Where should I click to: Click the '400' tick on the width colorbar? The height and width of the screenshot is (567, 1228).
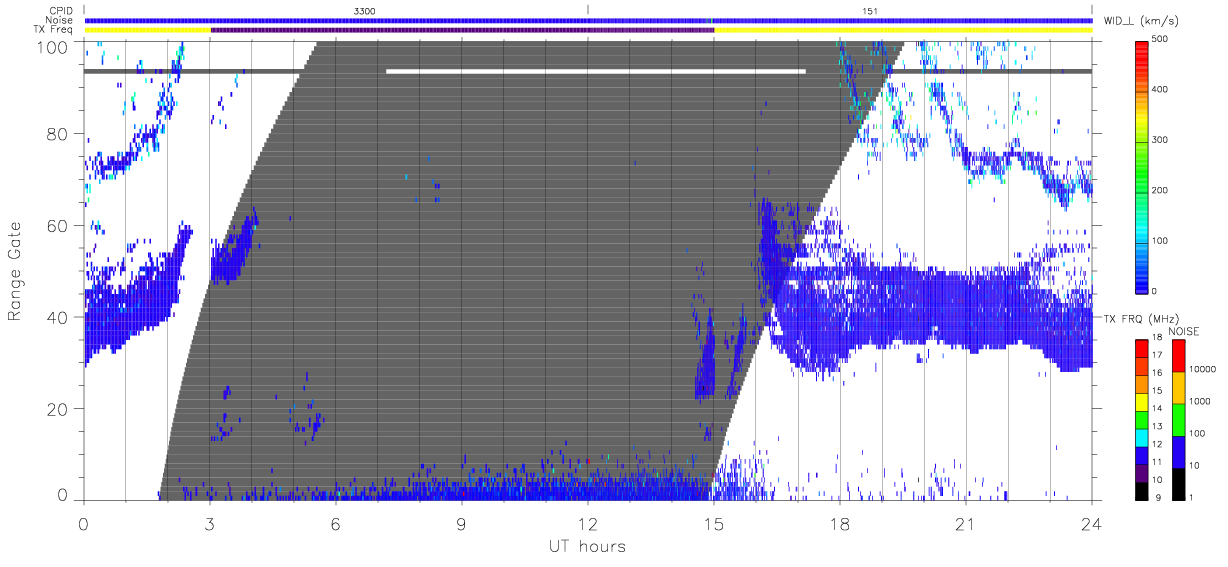(1161, 90)
